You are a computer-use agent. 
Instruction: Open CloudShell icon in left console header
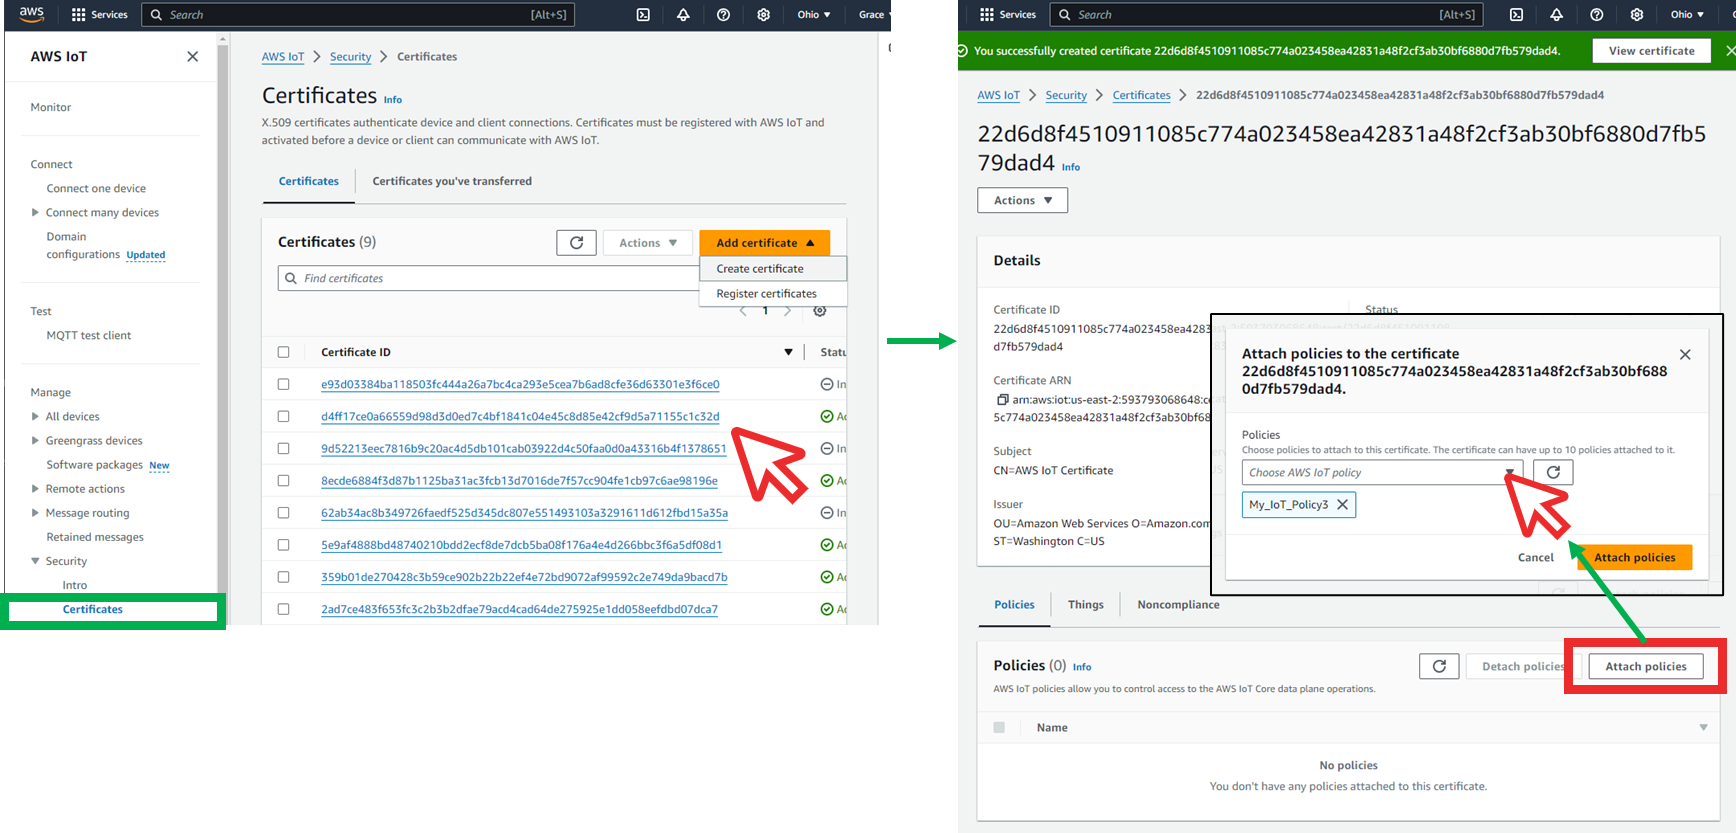pos(643,15)
